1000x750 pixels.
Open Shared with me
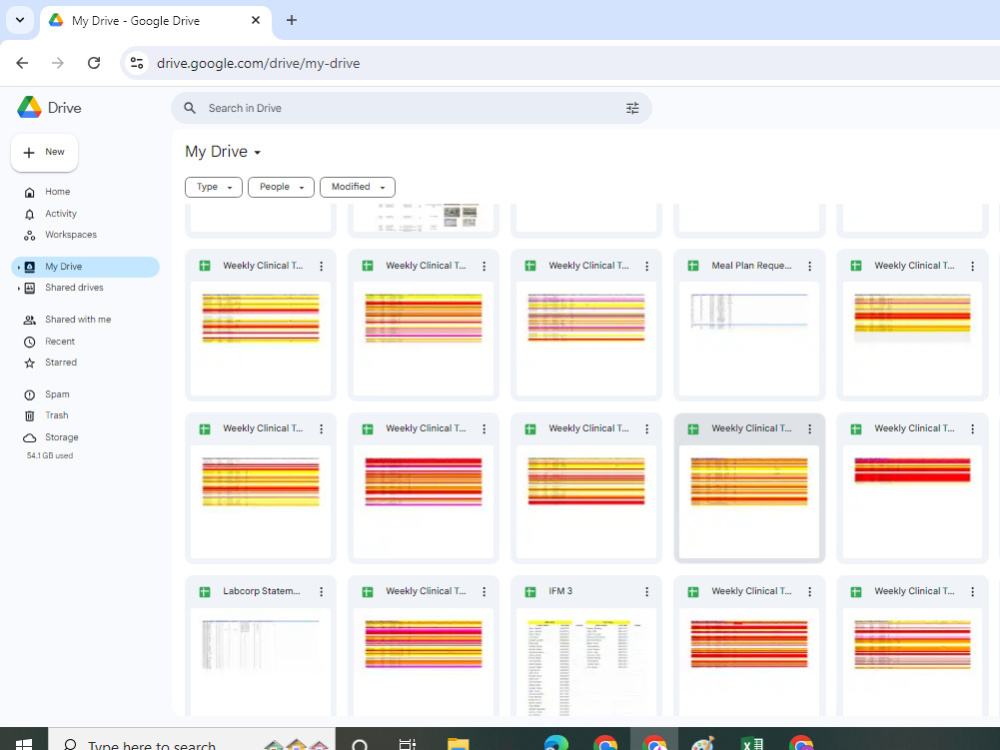pos(78,320)
